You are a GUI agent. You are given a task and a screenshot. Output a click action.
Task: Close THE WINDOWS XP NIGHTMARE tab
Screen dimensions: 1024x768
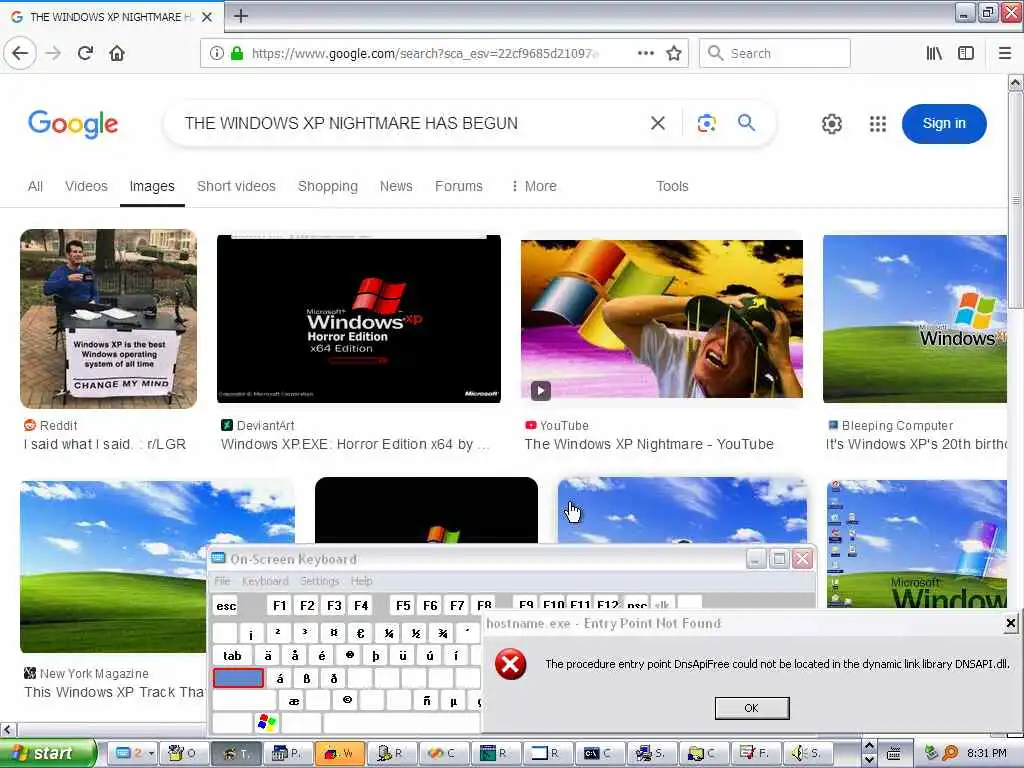(x=207, y=17)
